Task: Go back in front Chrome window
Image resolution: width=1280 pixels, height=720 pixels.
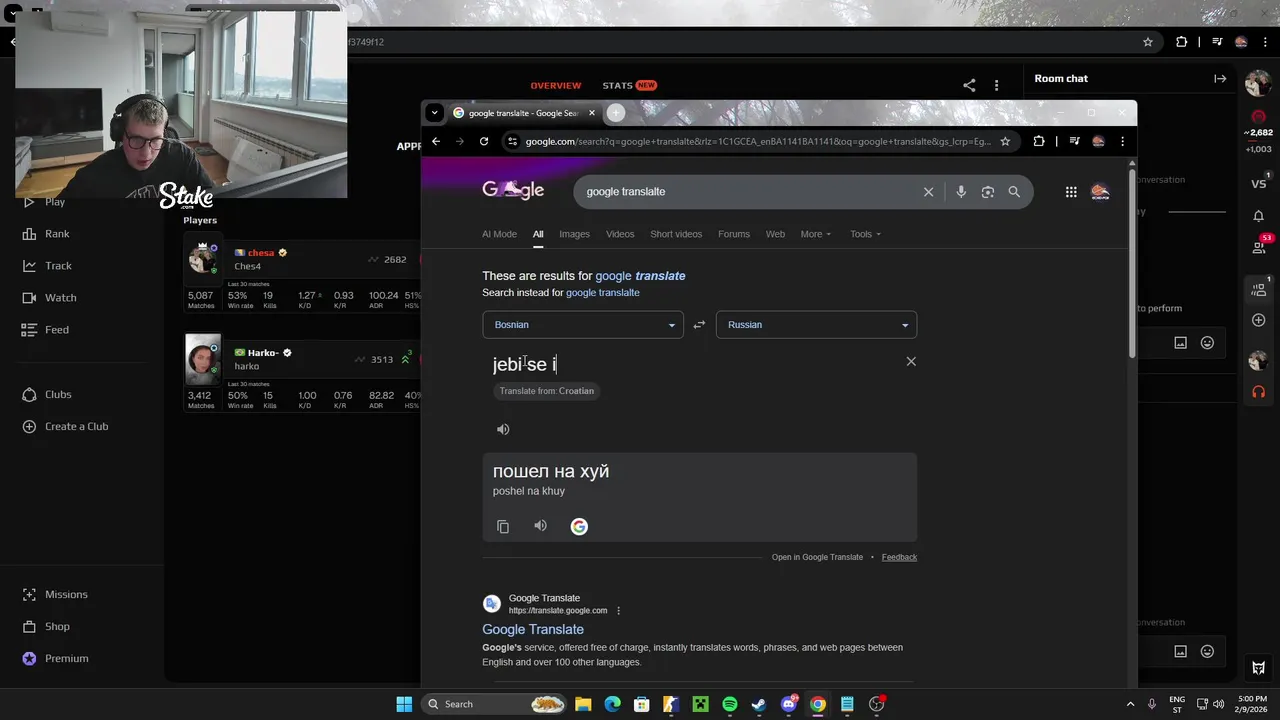Action: pyautogui.click(x=436, y=141)
